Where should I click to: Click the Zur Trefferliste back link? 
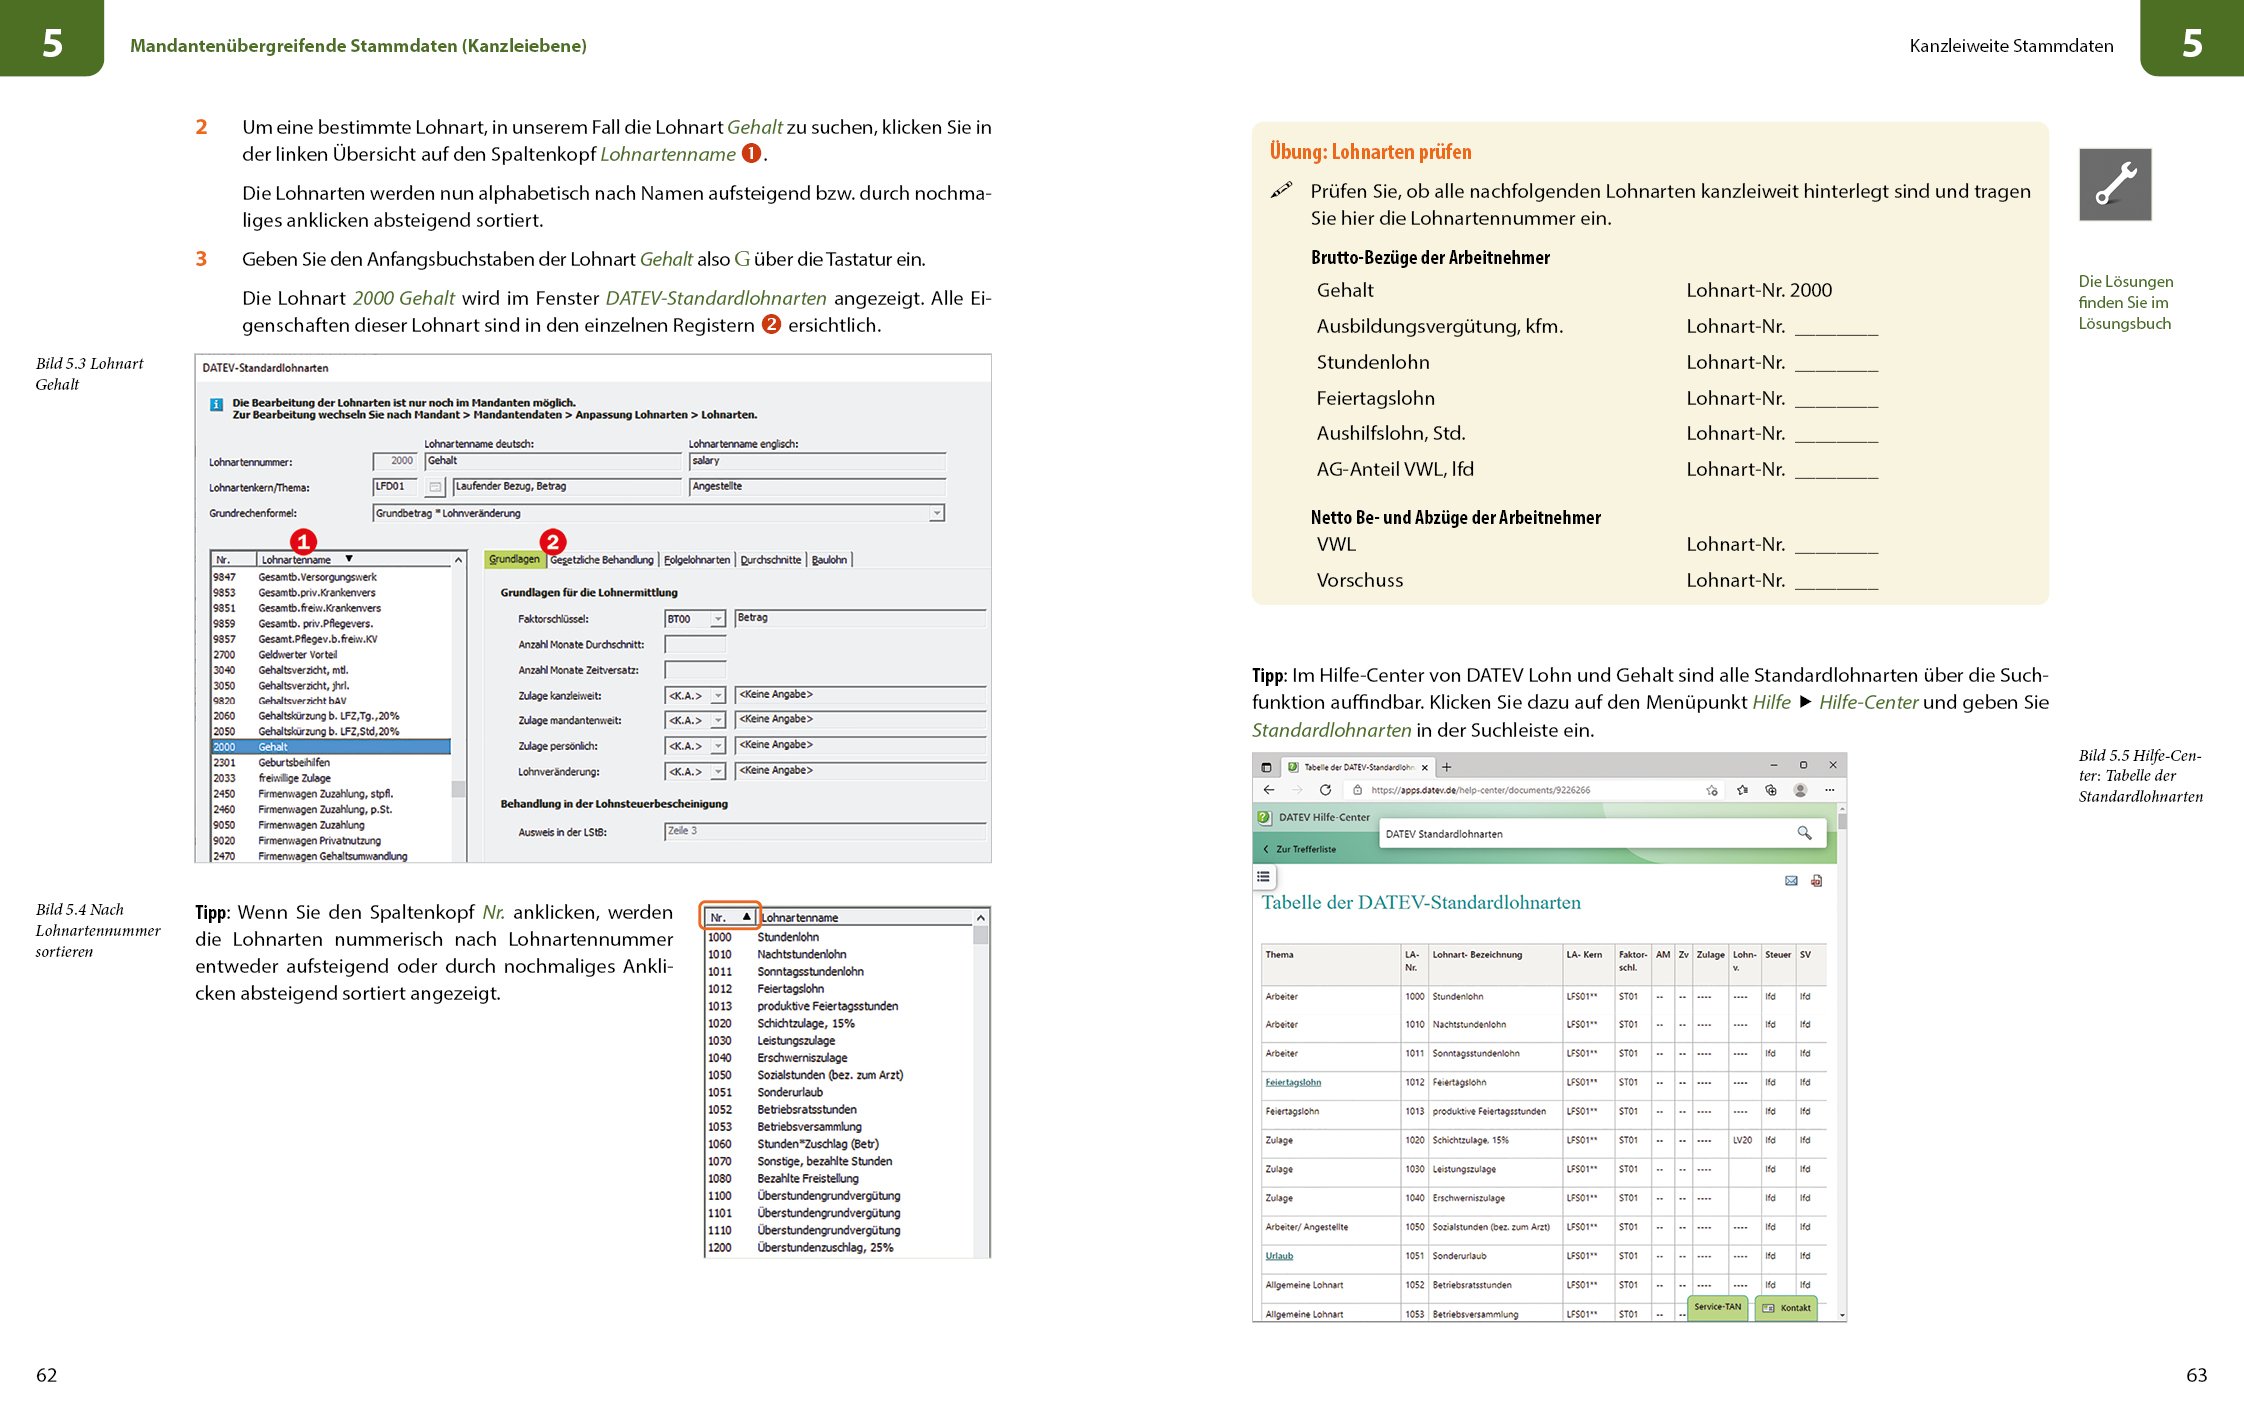click(1305, 849)
